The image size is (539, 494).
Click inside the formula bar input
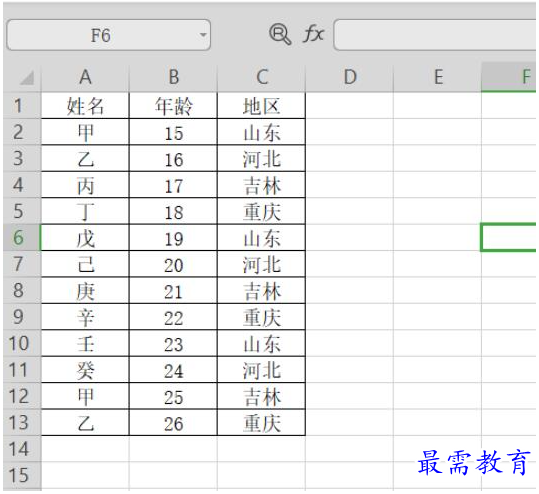point(434,35)
